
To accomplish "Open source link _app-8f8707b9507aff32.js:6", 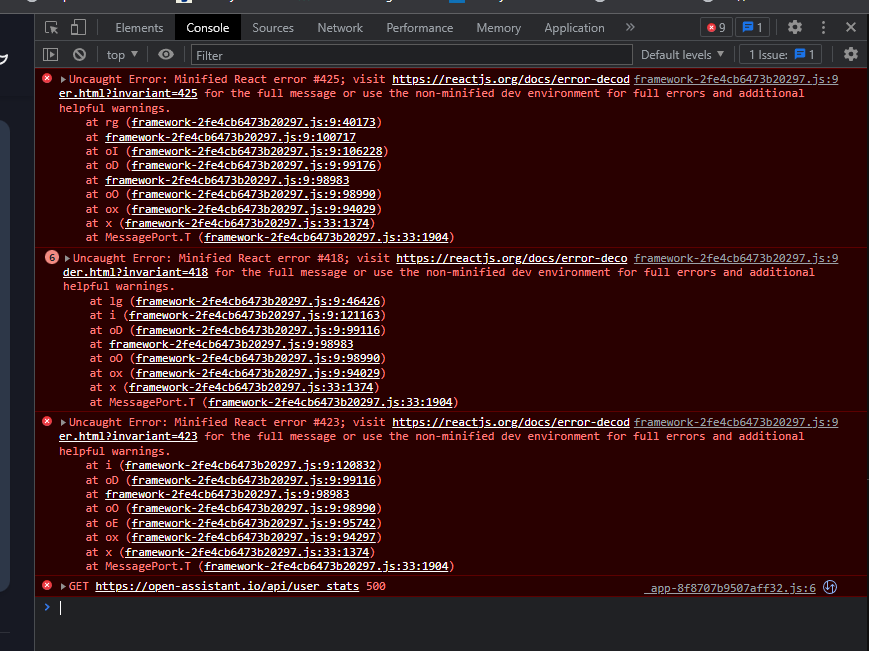I will point(729,588).
